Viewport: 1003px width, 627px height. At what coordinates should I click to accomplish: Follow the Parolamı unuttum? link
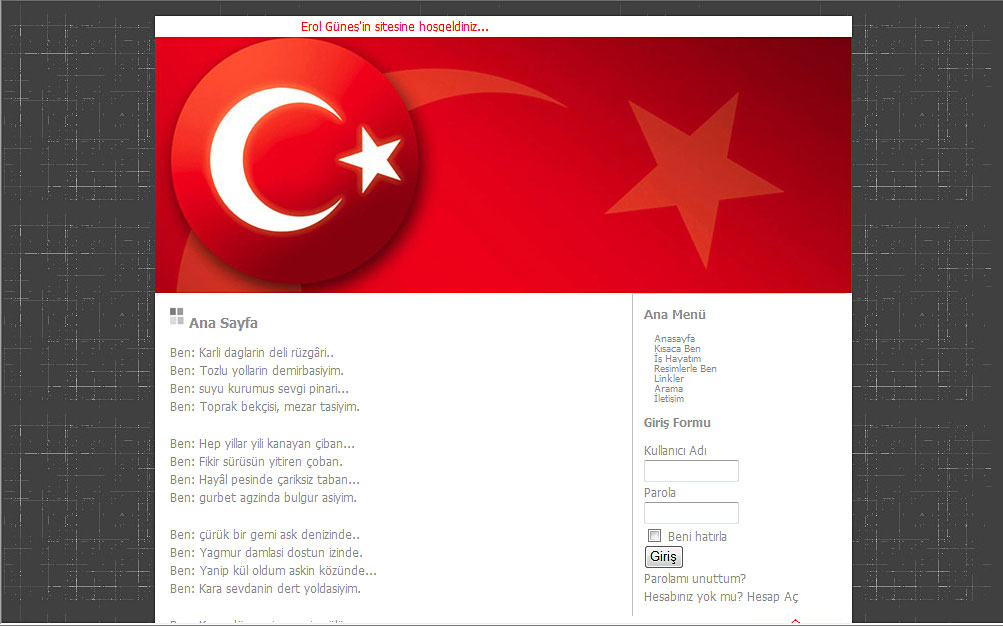coord(695,578)
